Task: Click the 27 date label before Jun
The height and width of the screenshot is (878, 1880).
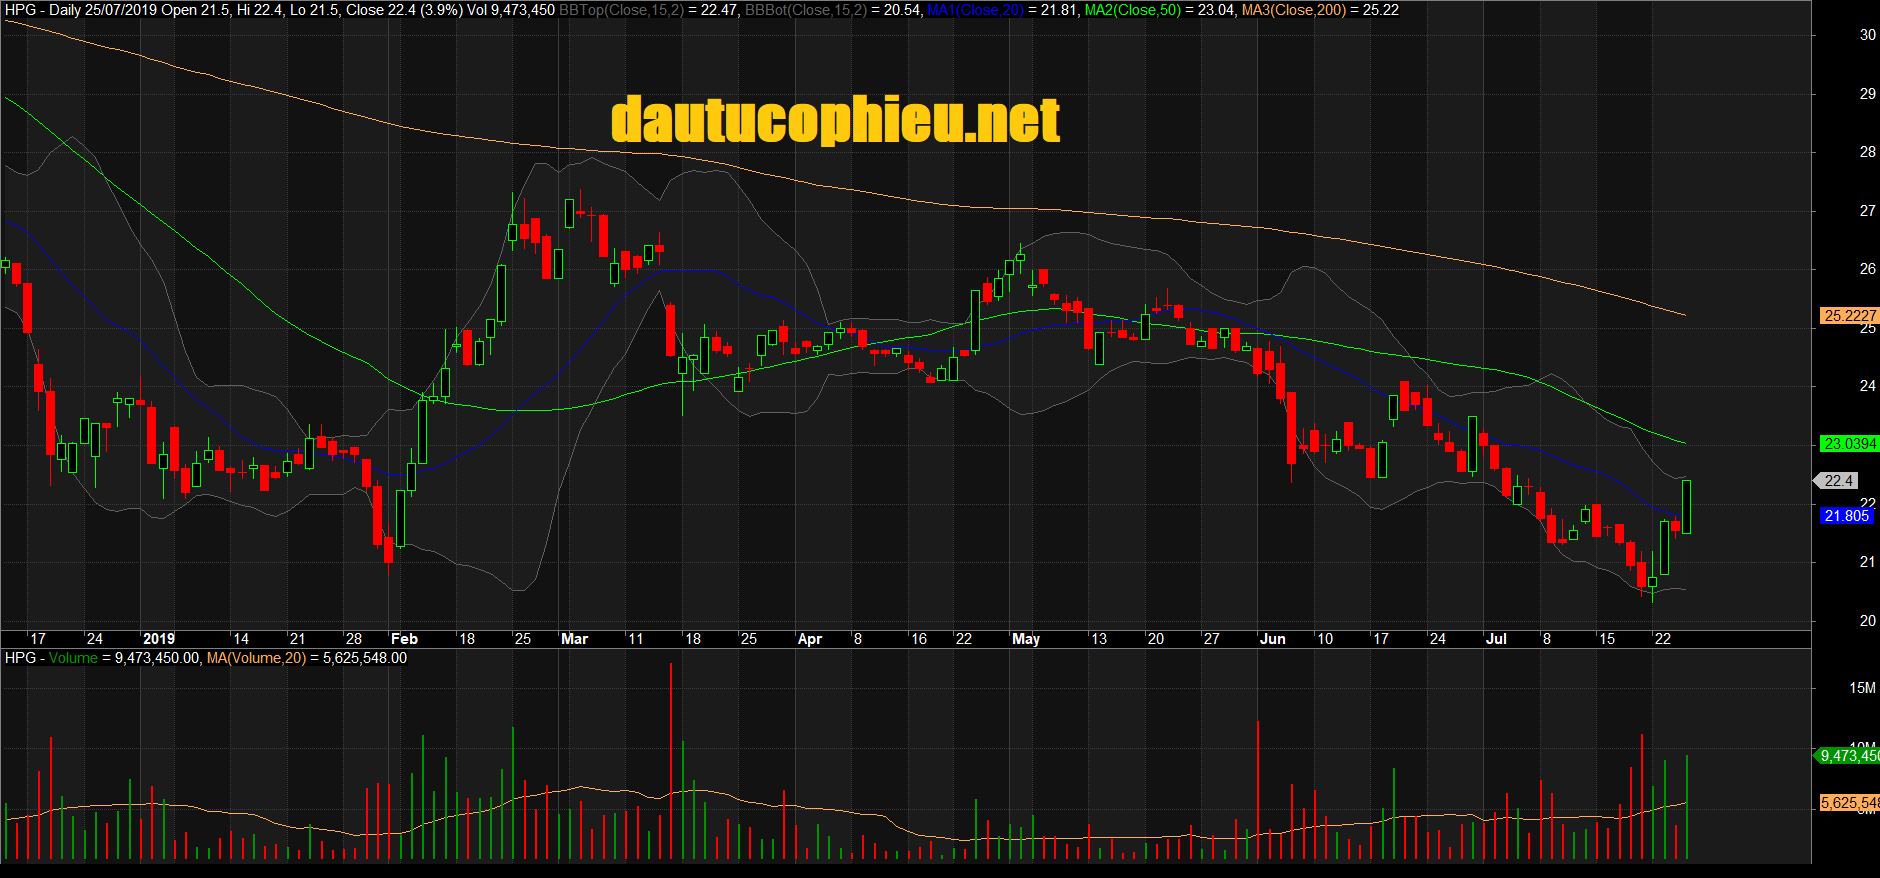Action: tap(1212, 639)
